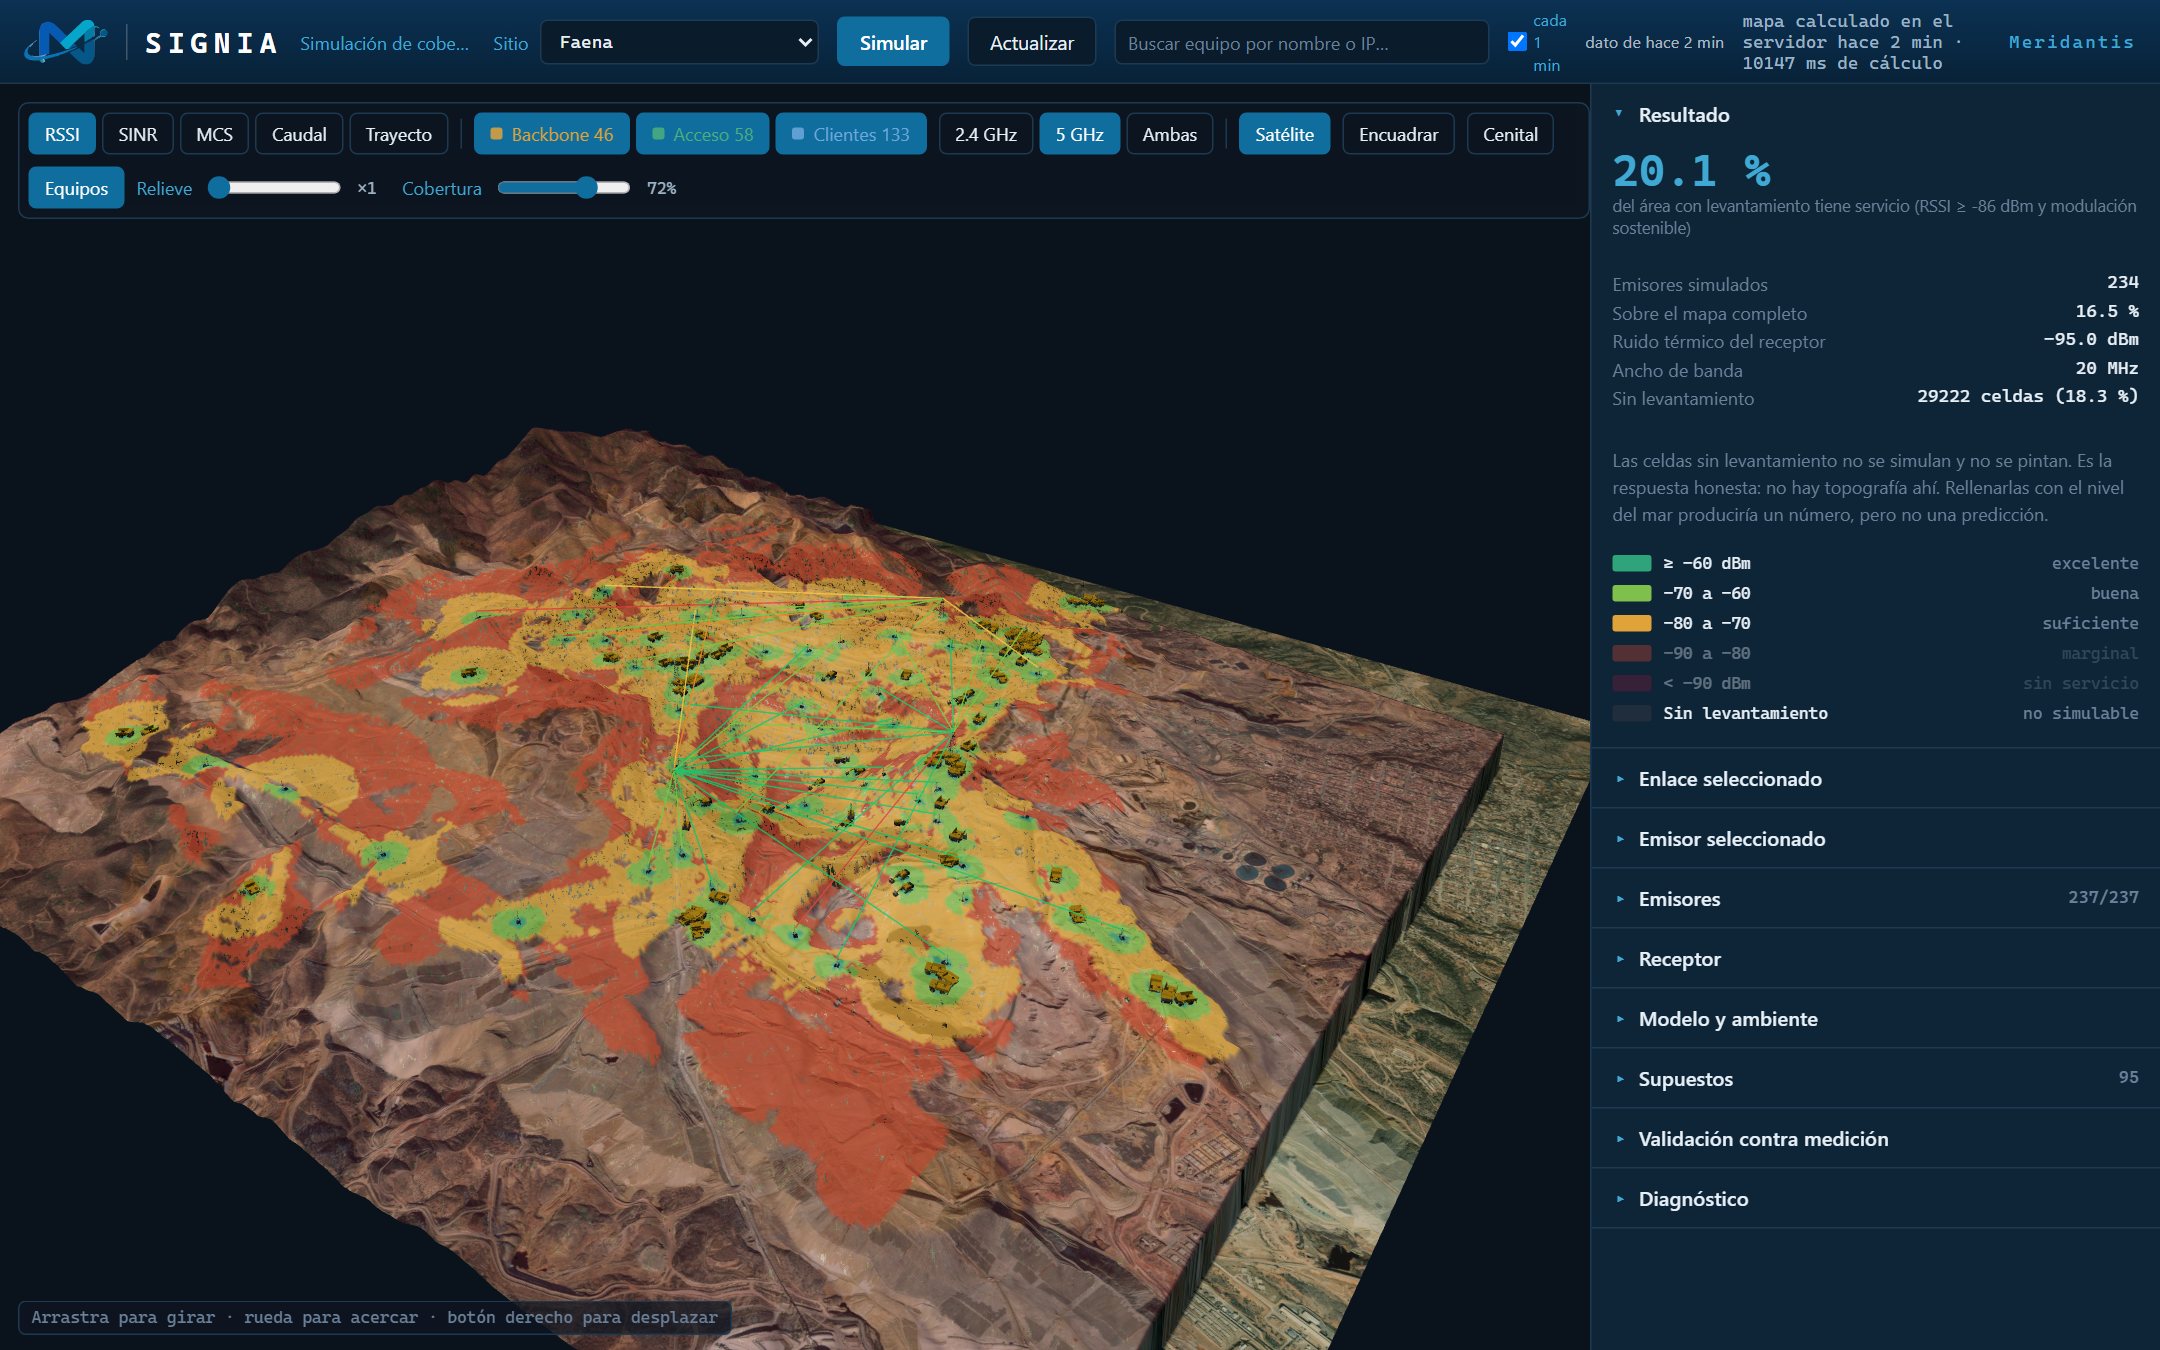Switch to the RSSI map view
The width and height of the screenshot is (2160, 1350).
pyautogui.click(x=62, y=134)
